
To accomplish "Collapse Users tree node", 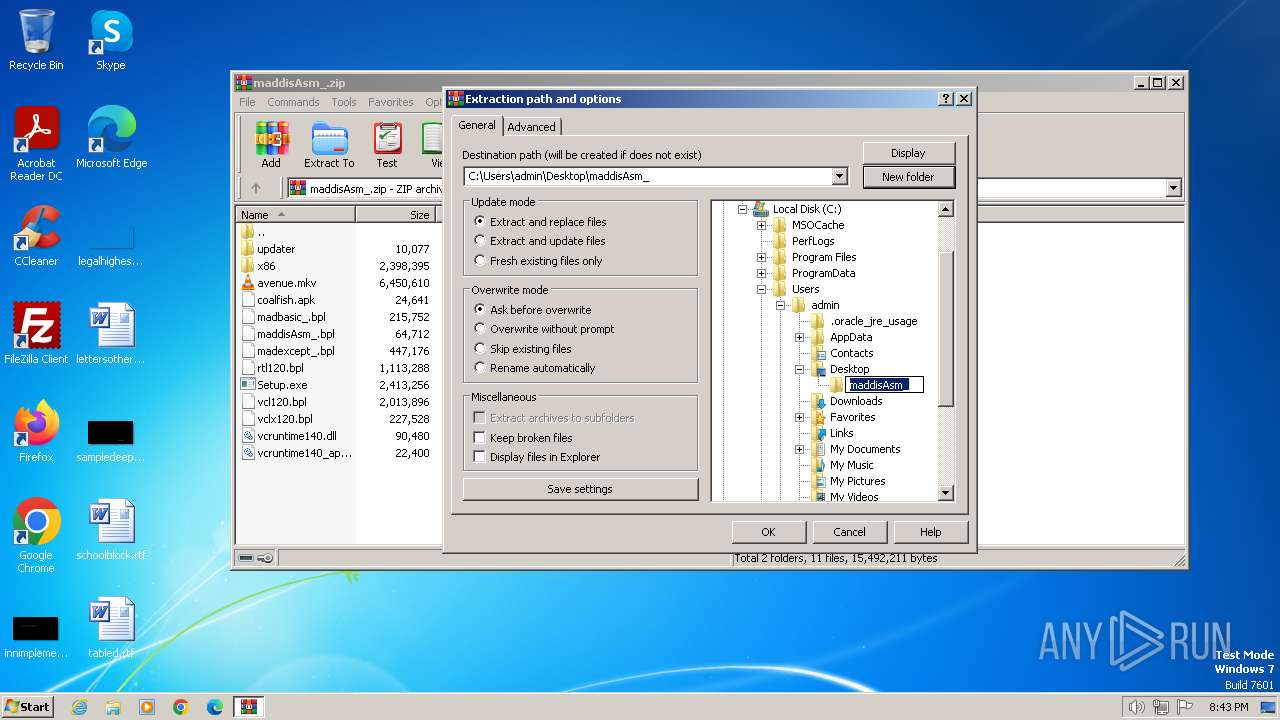I will 762,289.
